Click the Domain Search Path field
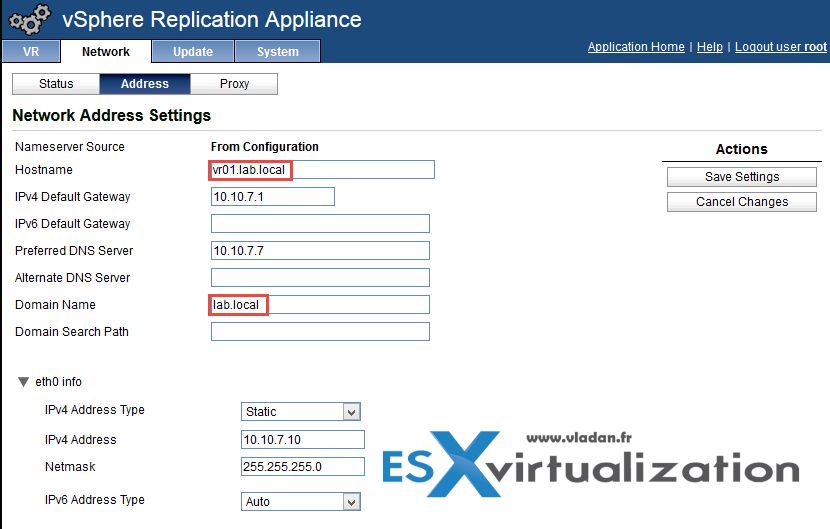Image resolution: width=830 pixels, height=529 pixels. [x=320, y=331]
